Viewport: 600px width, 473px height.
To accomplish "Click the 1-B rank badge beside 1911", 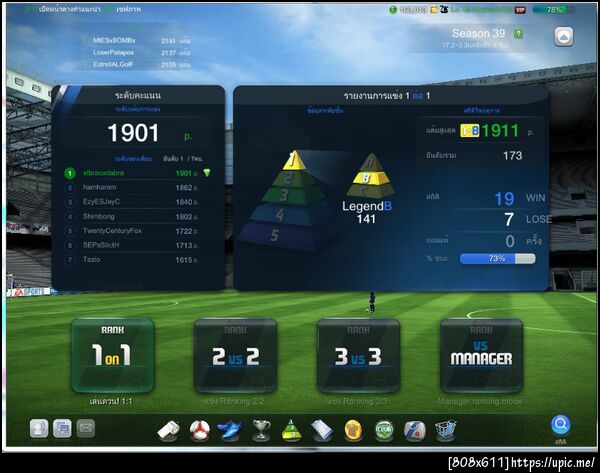I will (470, 131).
